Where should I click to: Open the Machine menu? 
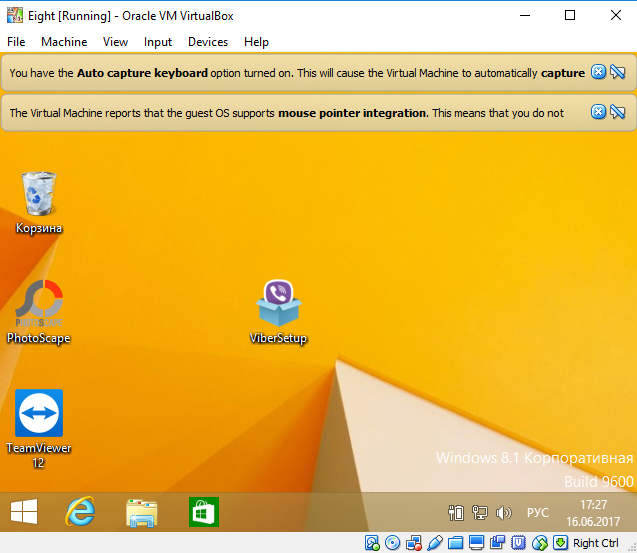point(64,42)
